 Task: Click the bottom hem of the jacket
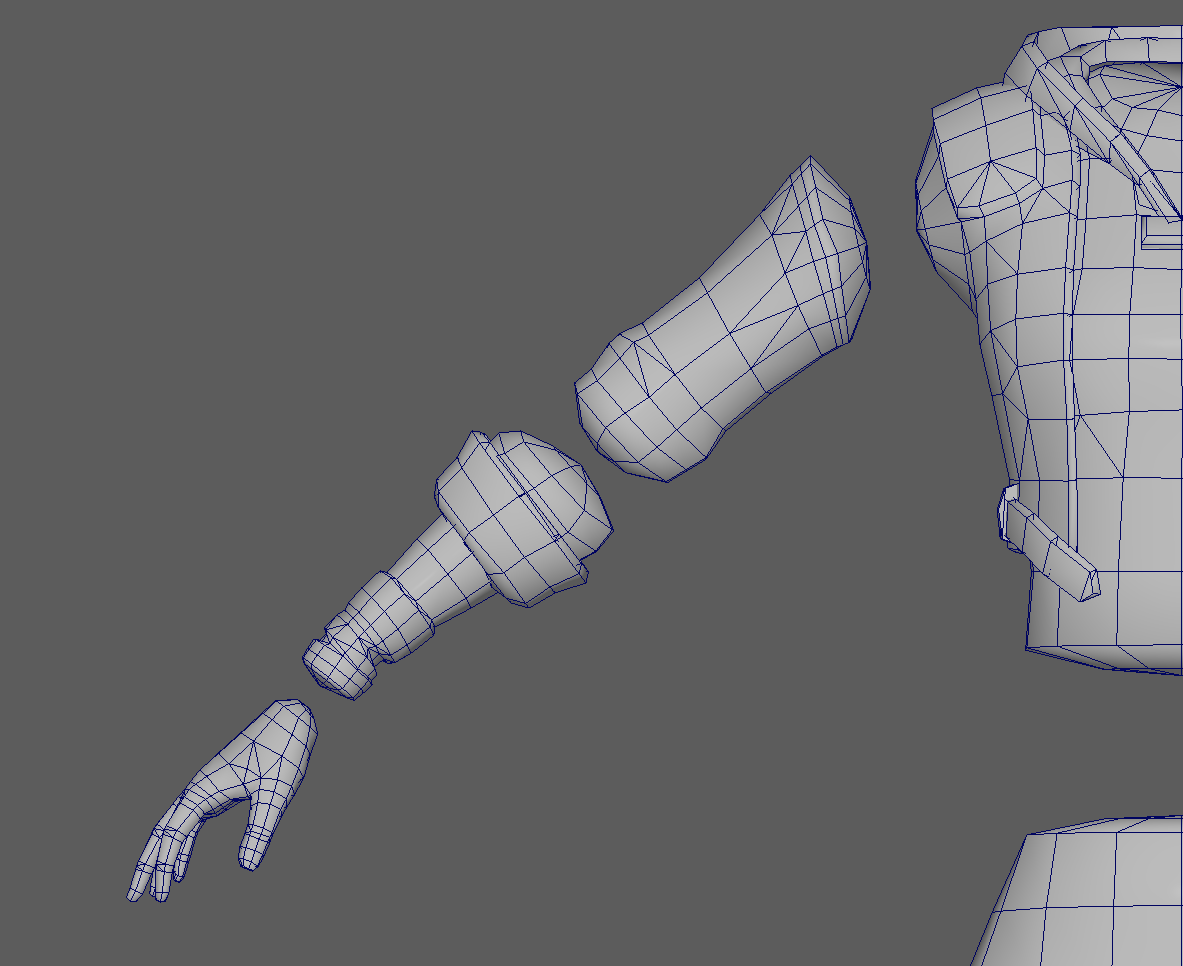pos(1100,655)
